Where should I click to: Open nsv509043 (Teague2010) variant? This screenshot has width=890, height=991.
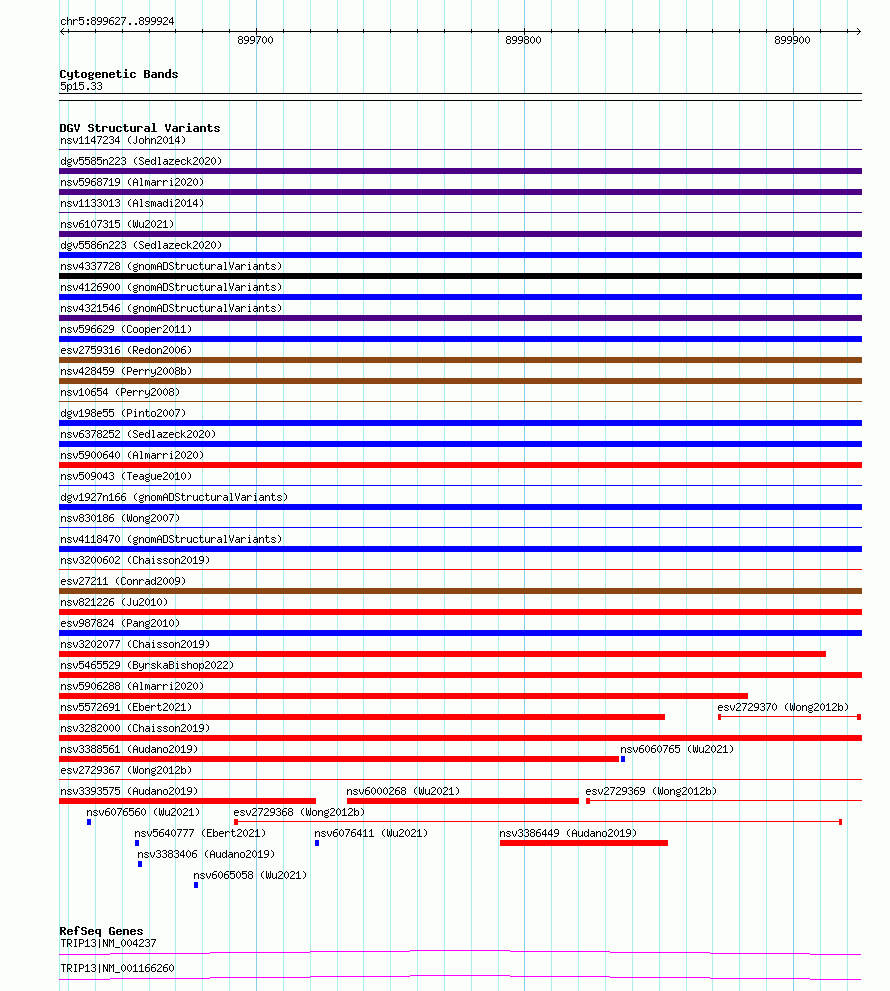click(126, 476)
